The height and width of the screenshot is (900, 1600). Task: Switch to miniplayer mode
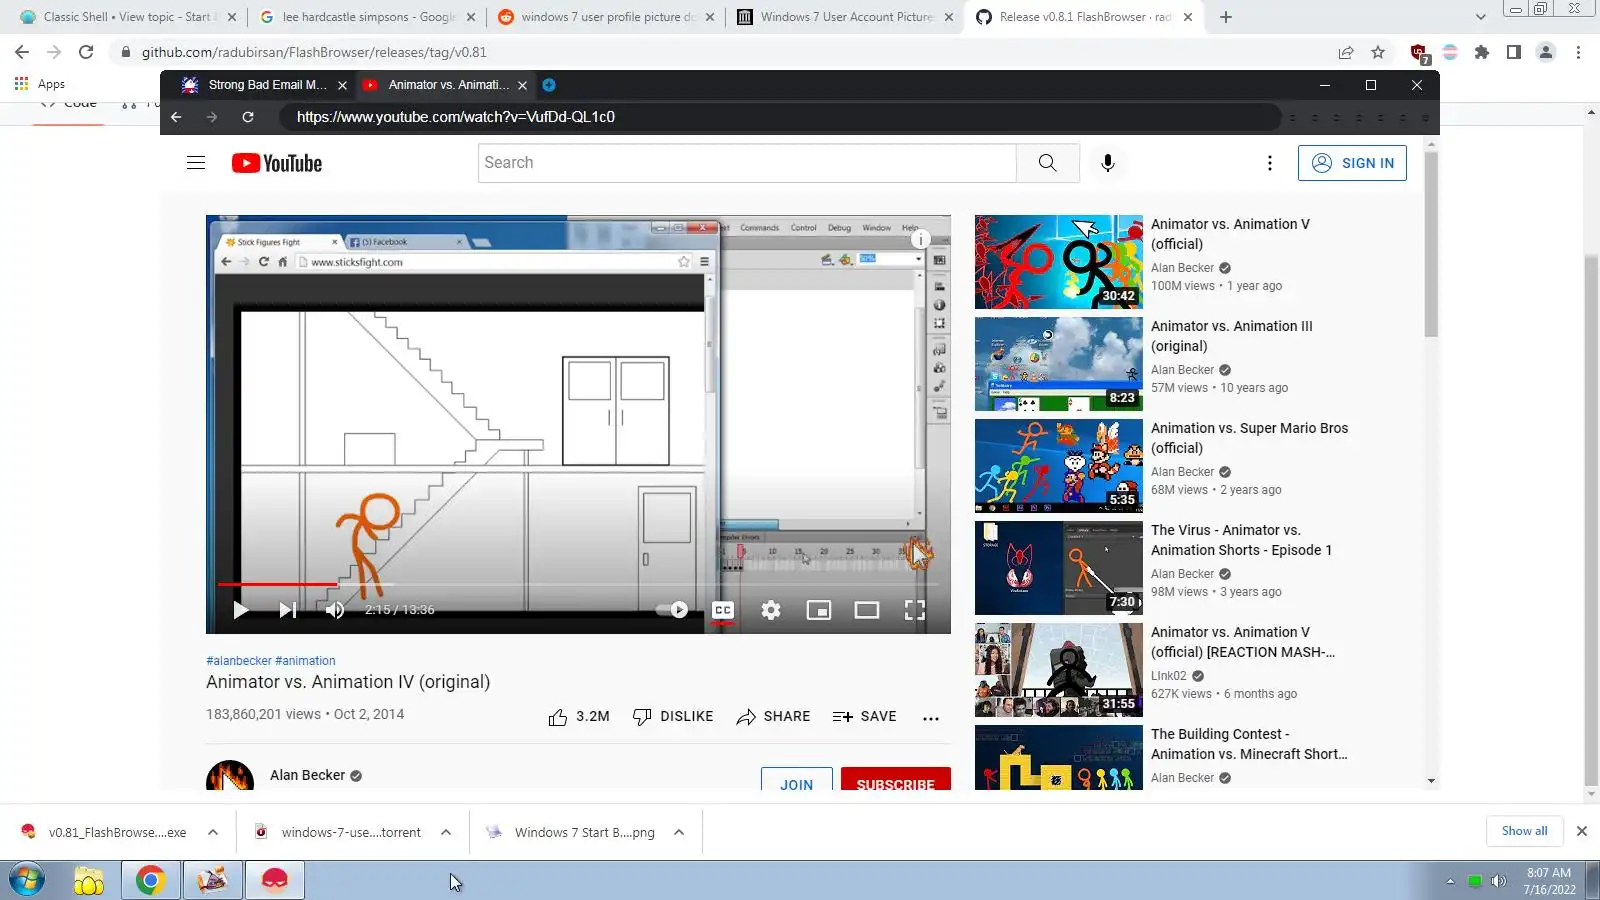point(819,610)
